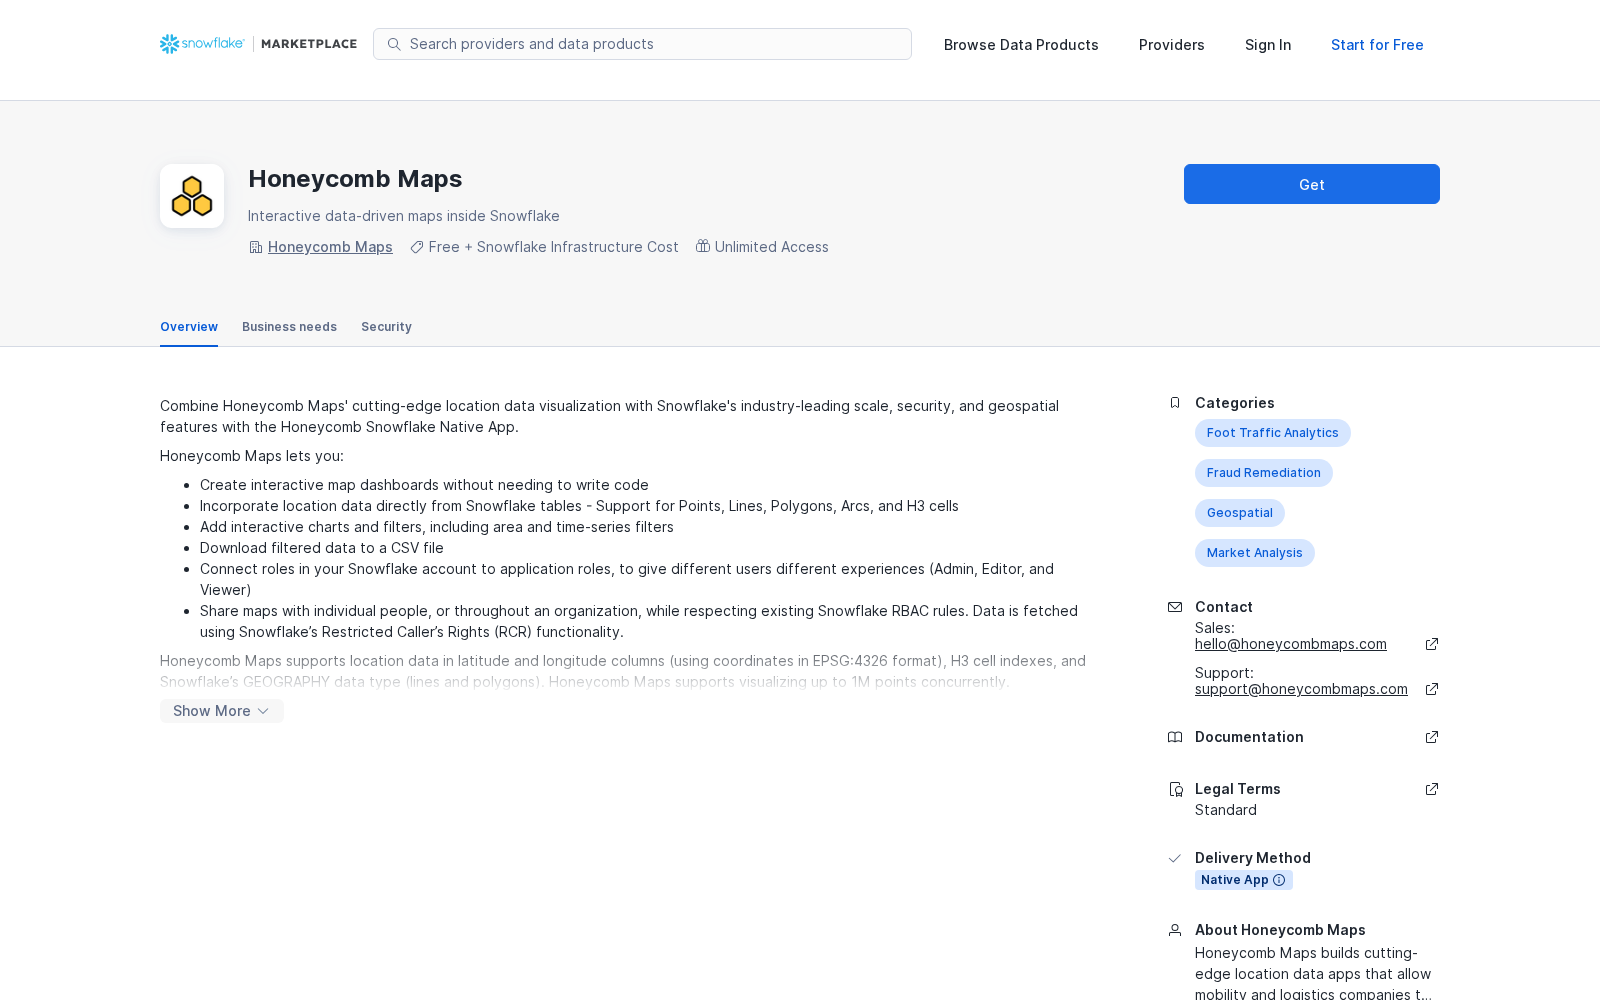Click Start for Free link
The height and width of the screenshot is (1000, 1600).
(1377, 45)
